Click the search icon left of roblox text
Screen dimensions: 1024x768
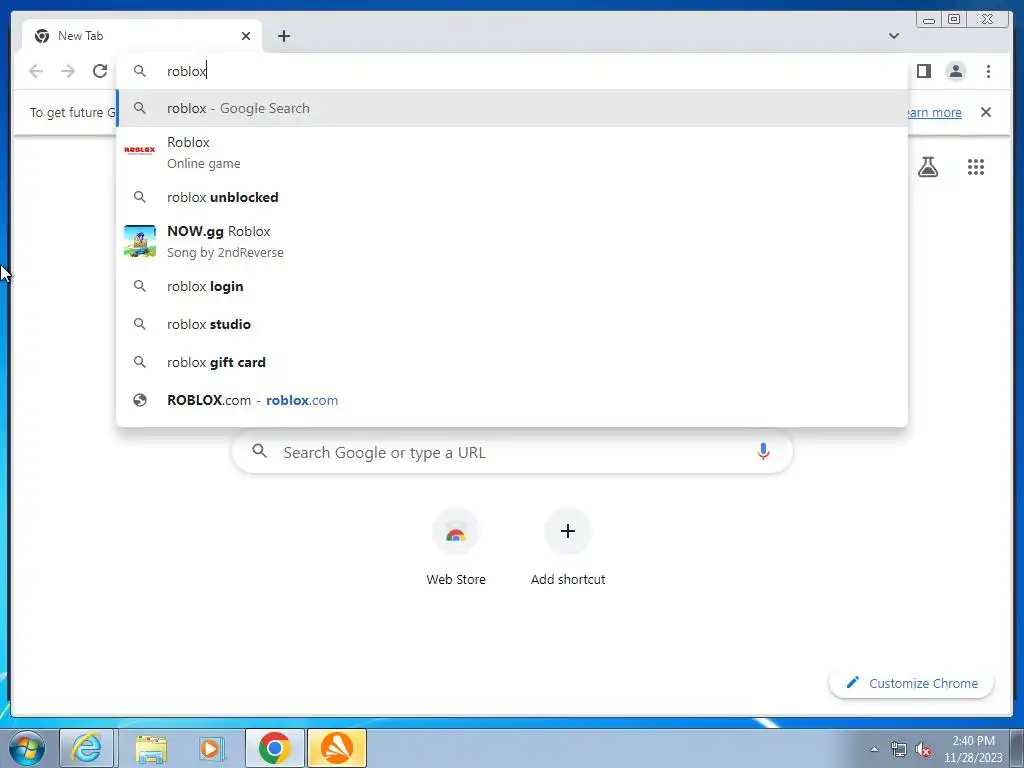(x=140, y=71)
